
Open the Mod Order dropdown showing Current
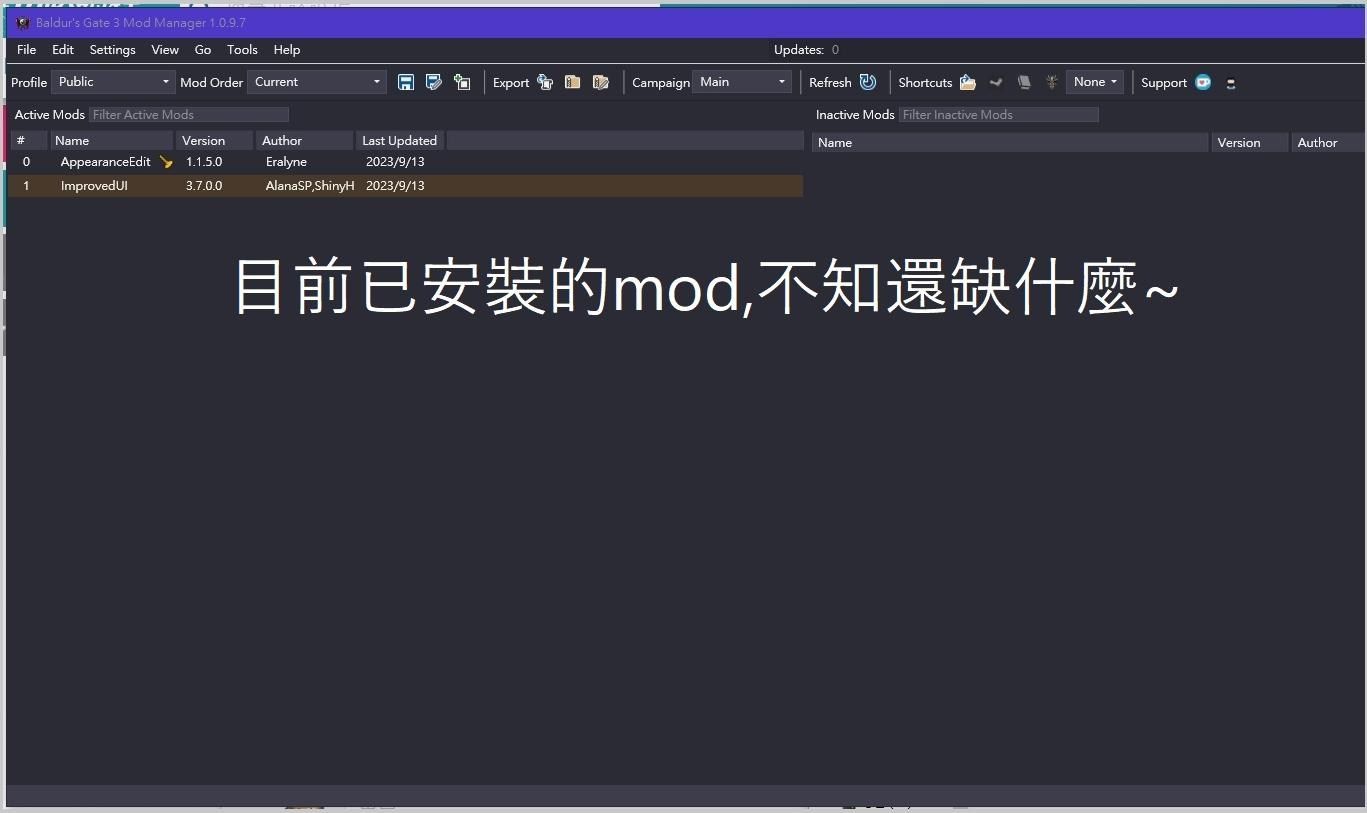pos(317,82)
